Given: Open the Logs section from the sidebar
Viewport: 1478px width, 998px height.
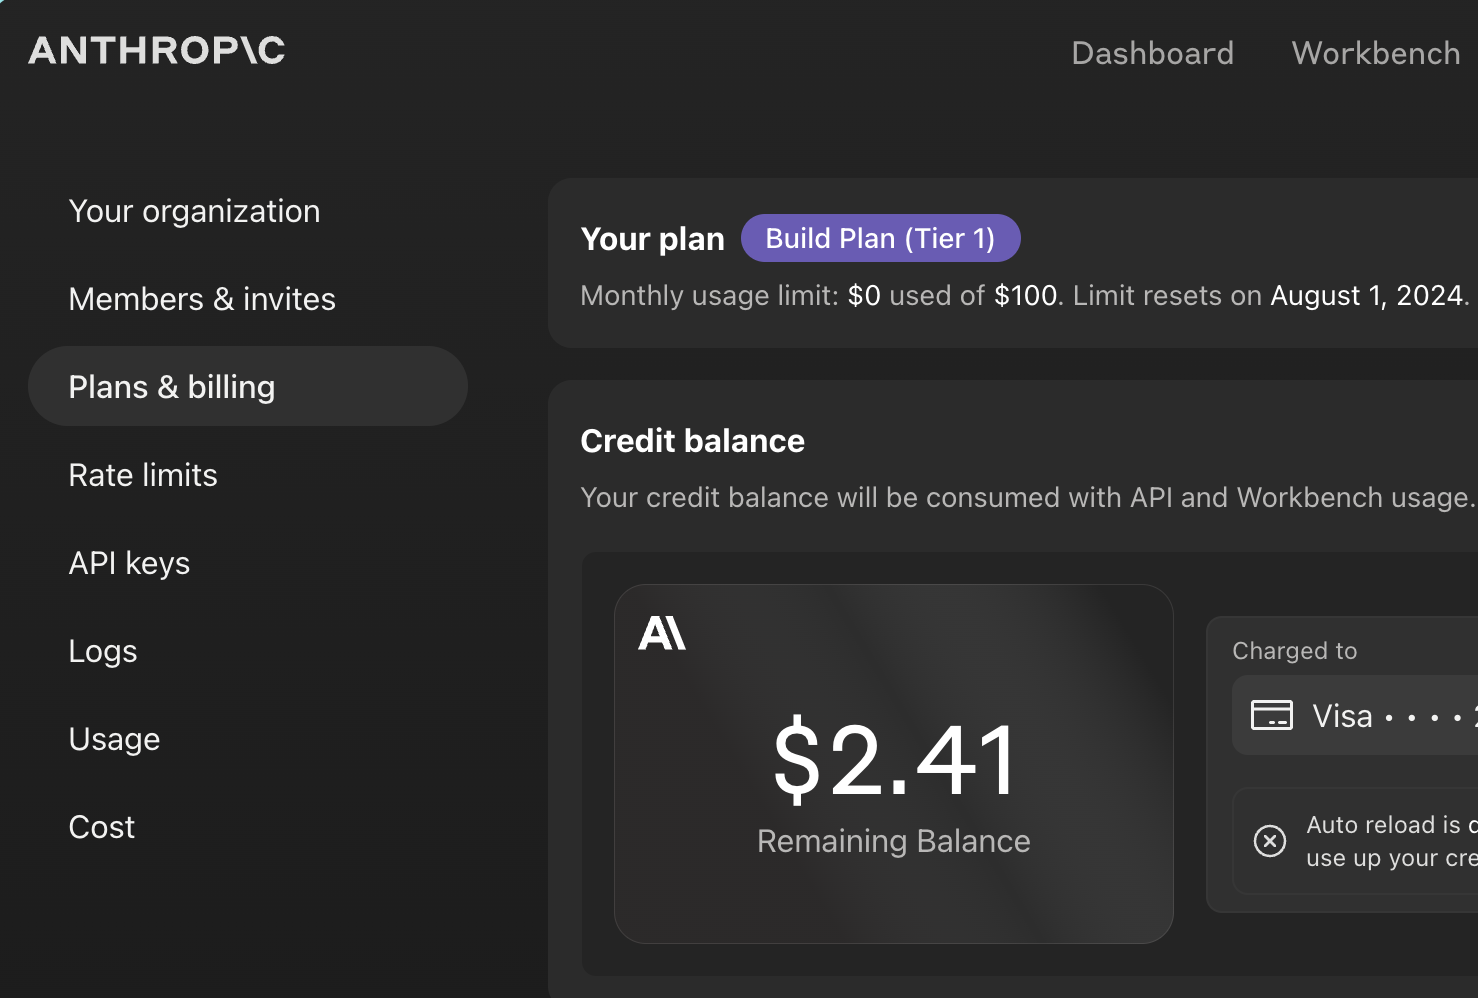Looking at the screenshot, I should 102,650.
